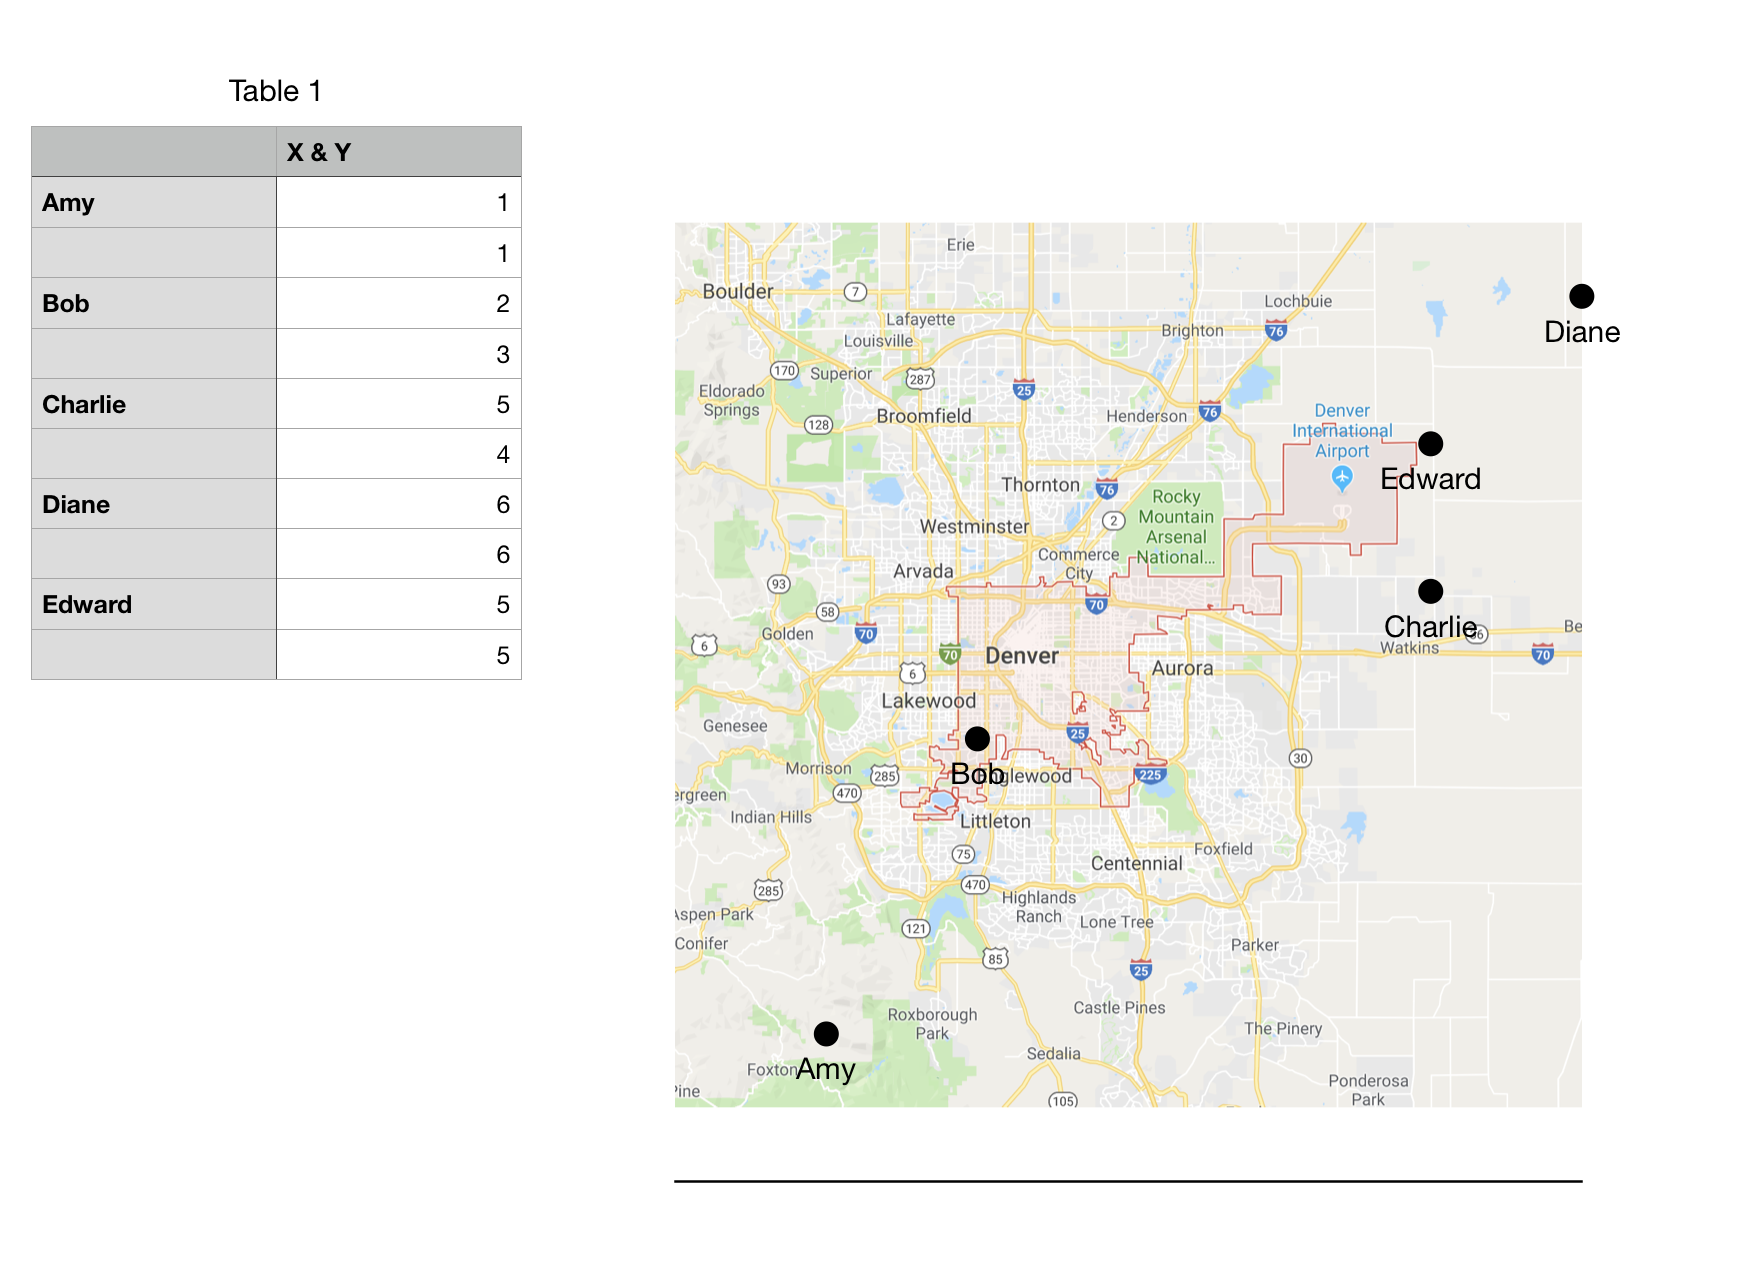Image resolution: width=1762 pixels, height=1268 pixels.
Task: Select the Bob marker on the map
Action: [x=978, y=740]
